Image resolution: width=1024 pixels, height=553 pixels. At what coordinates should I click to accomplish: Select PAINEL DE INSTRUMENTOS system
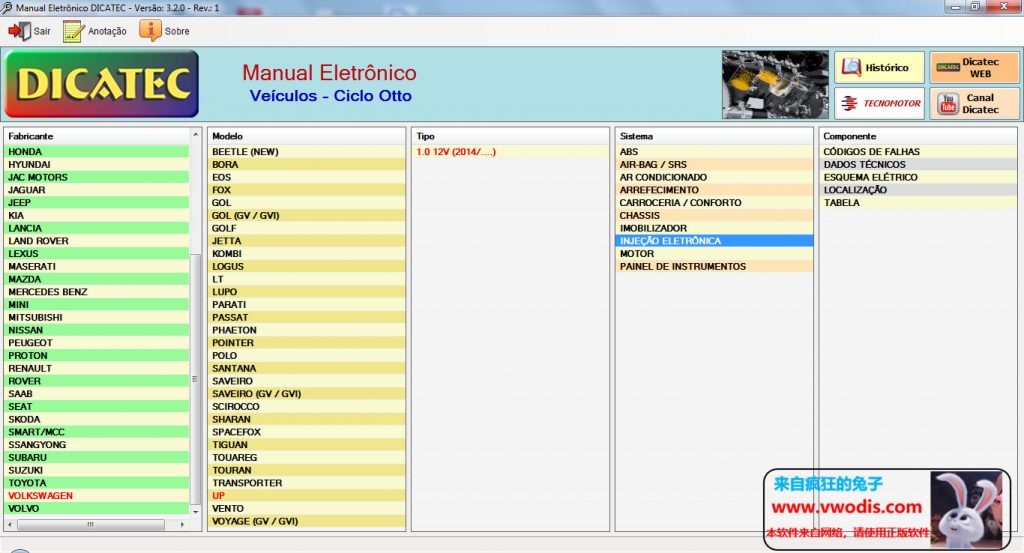[x=682, y=267]
